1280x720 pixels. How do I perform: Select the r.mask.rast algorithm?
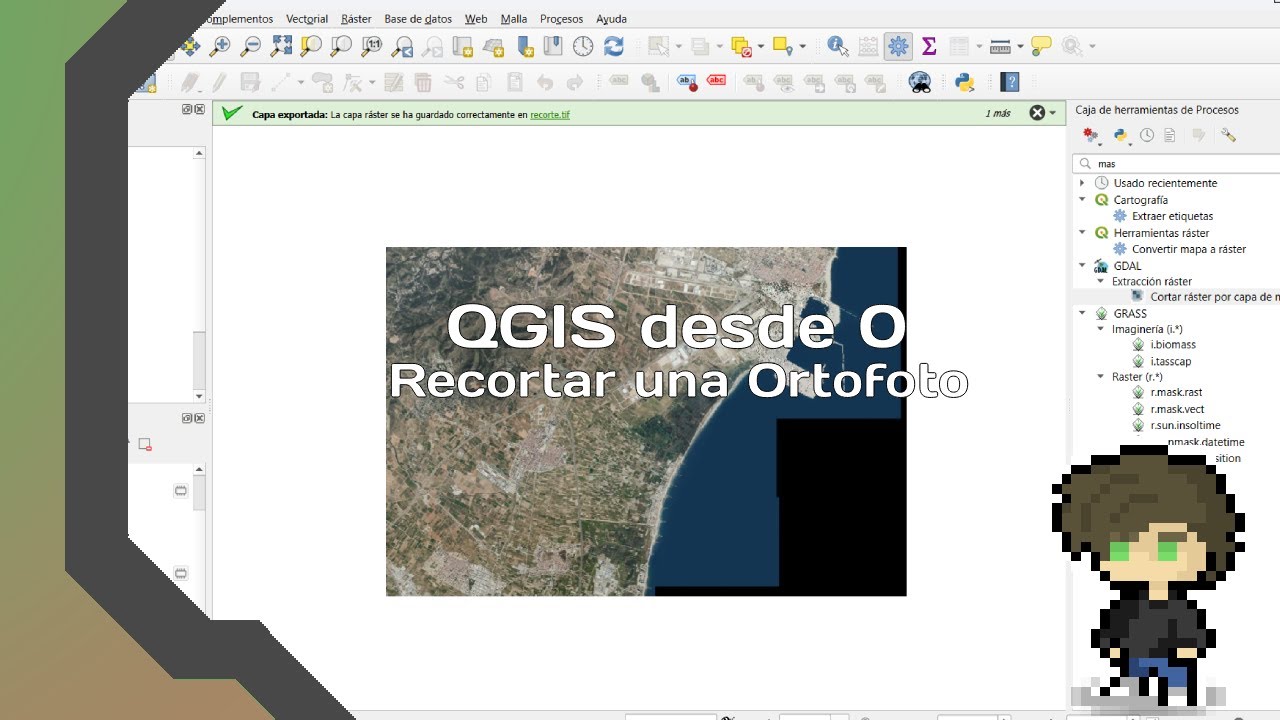tap(1176, 393)
